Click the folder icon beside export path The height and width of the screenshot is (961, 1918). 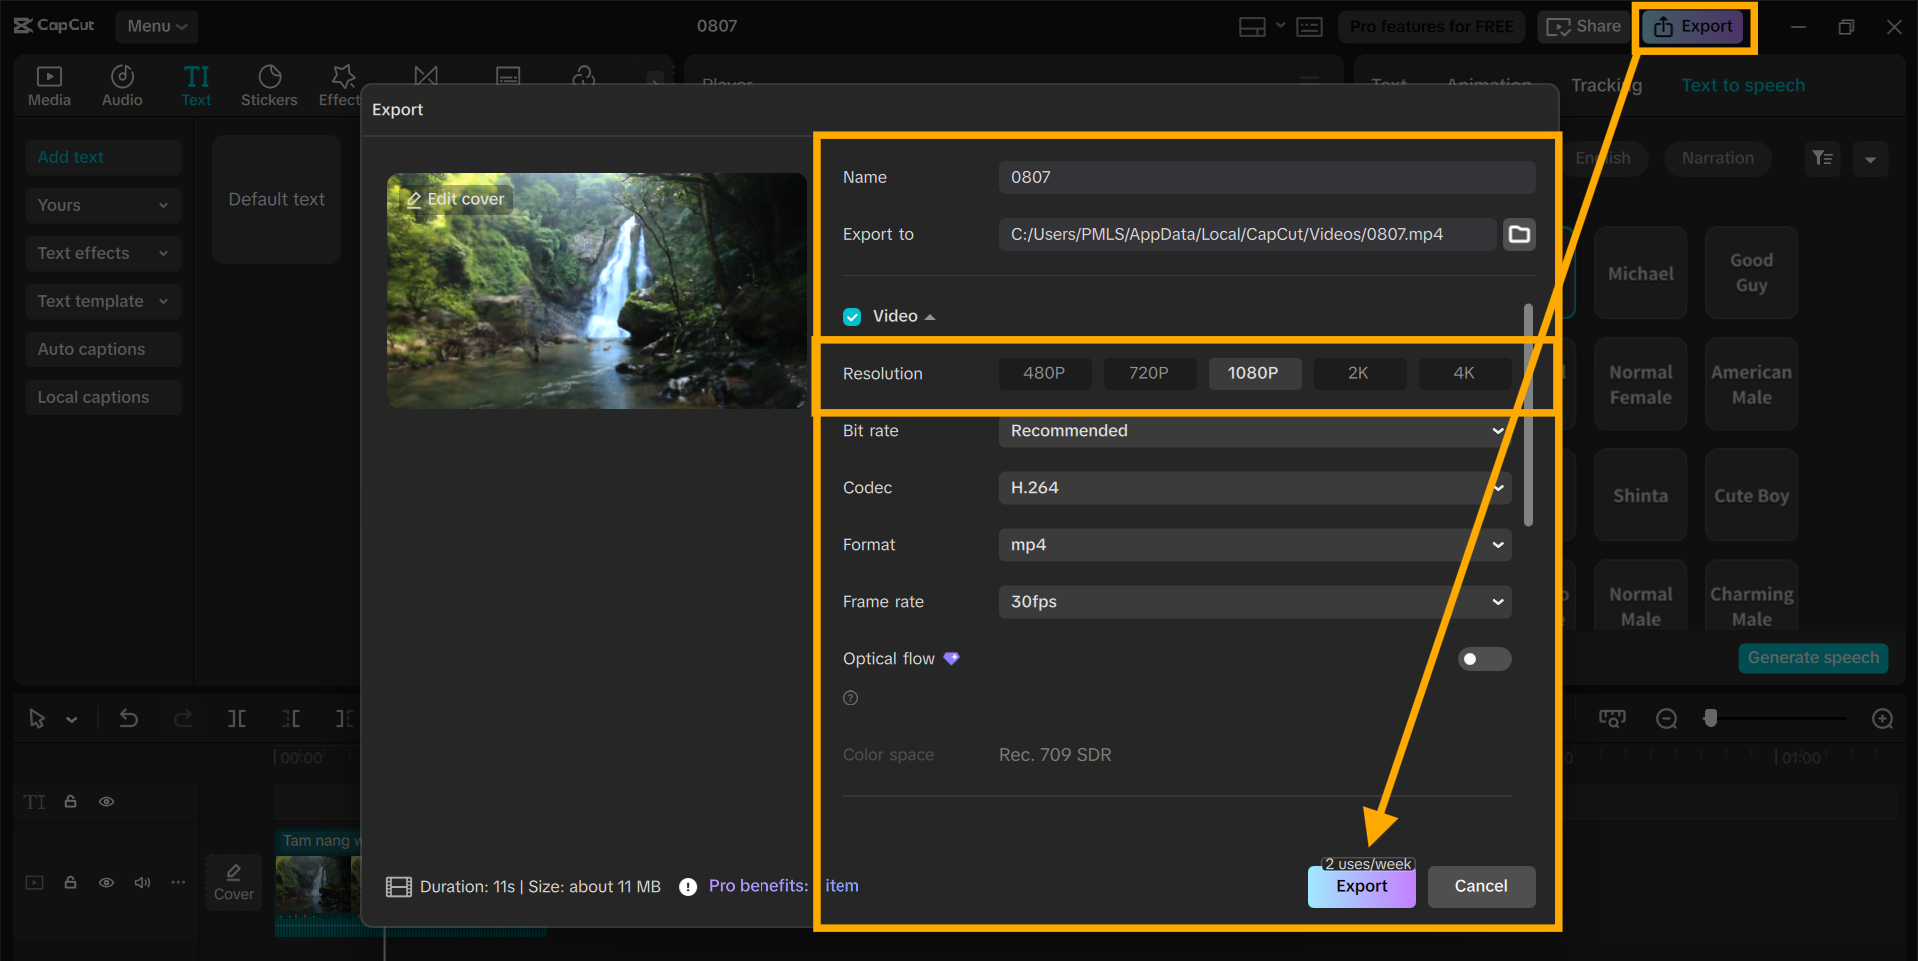[x=1519, y=234]
